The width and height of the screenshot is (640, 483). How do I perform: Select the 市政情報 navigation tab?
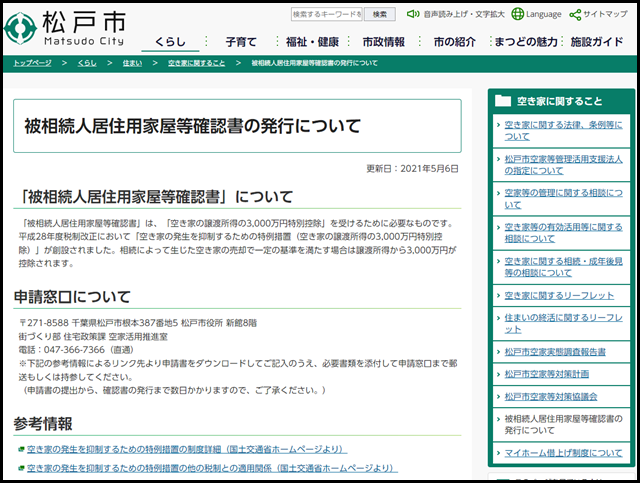[384, 42]
